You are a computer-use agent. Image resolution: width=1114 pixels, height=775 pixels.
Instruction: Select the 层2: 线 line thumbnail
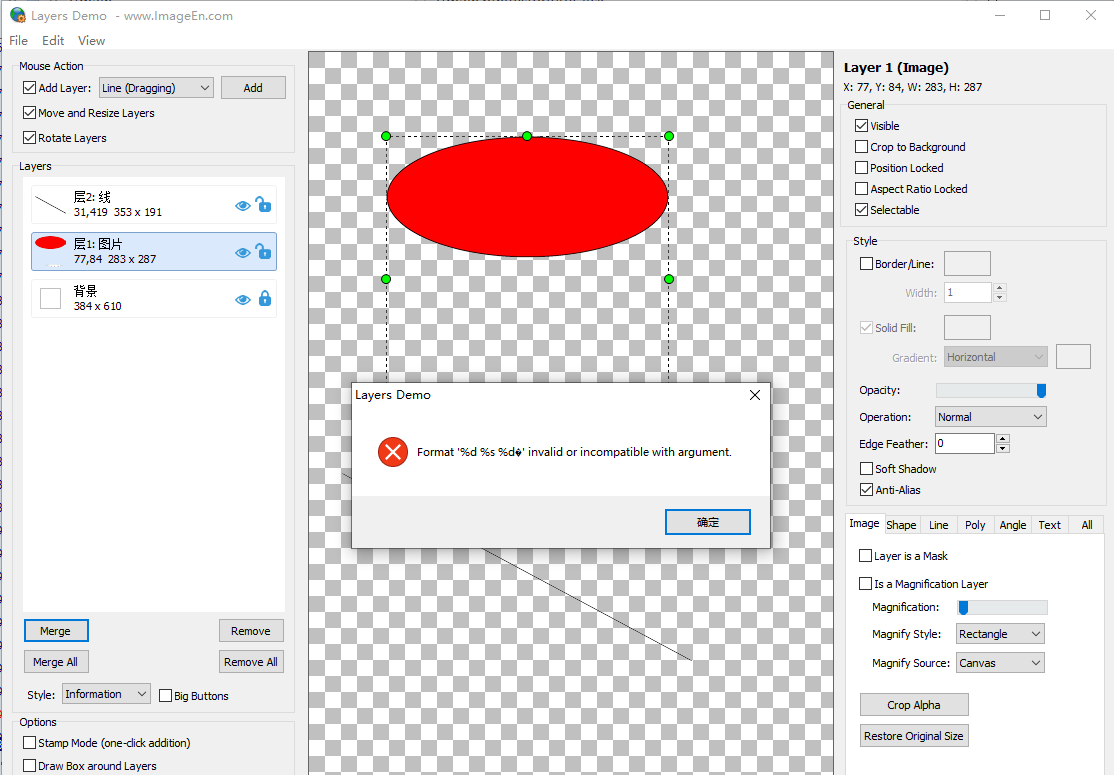click(x=50, y=205)
